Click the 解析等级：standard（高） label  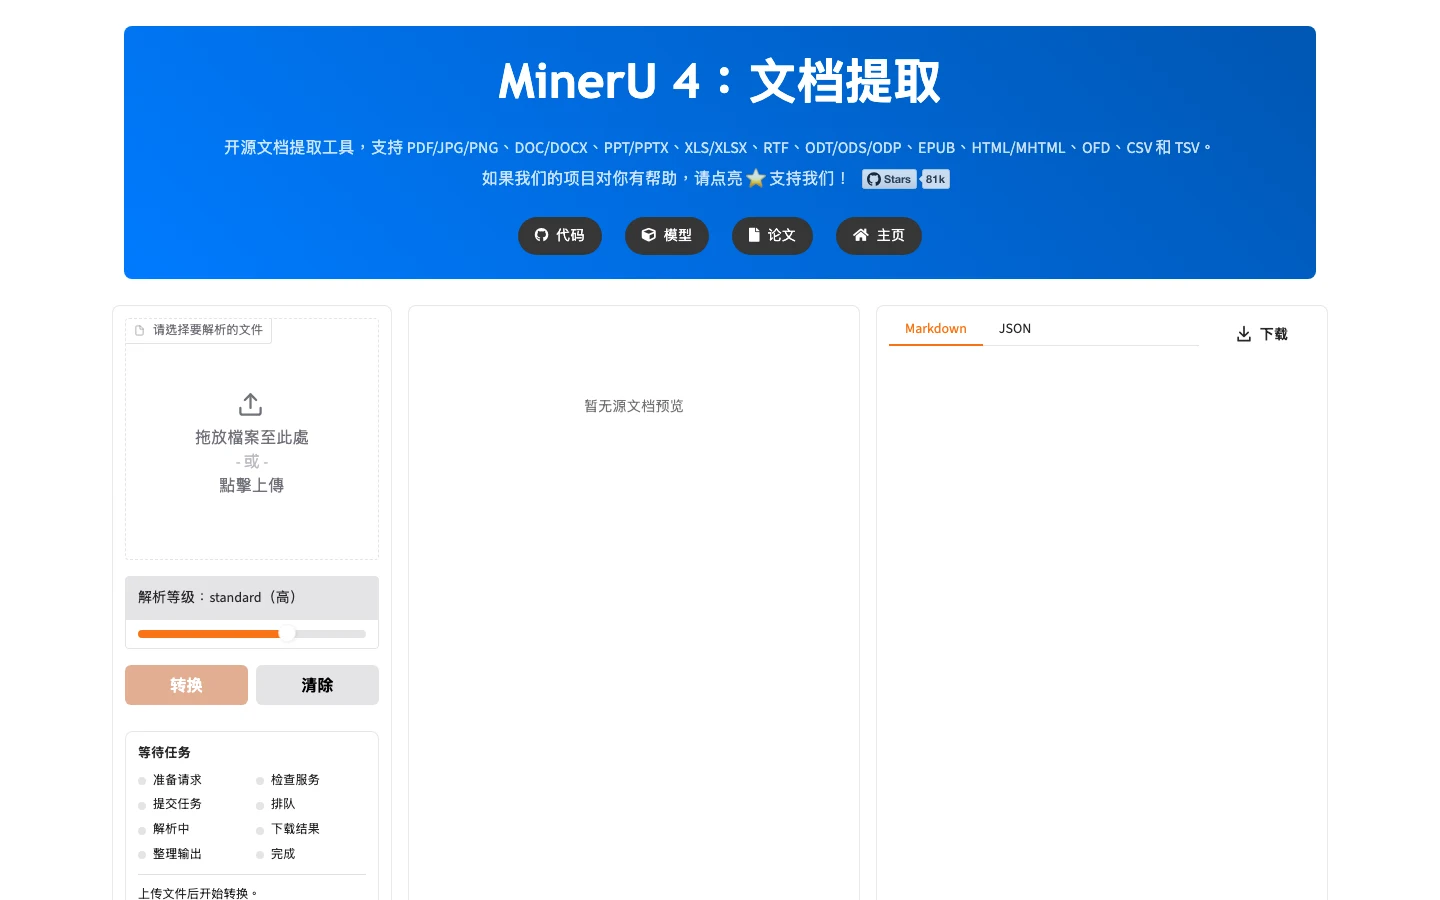pos(217,597)
